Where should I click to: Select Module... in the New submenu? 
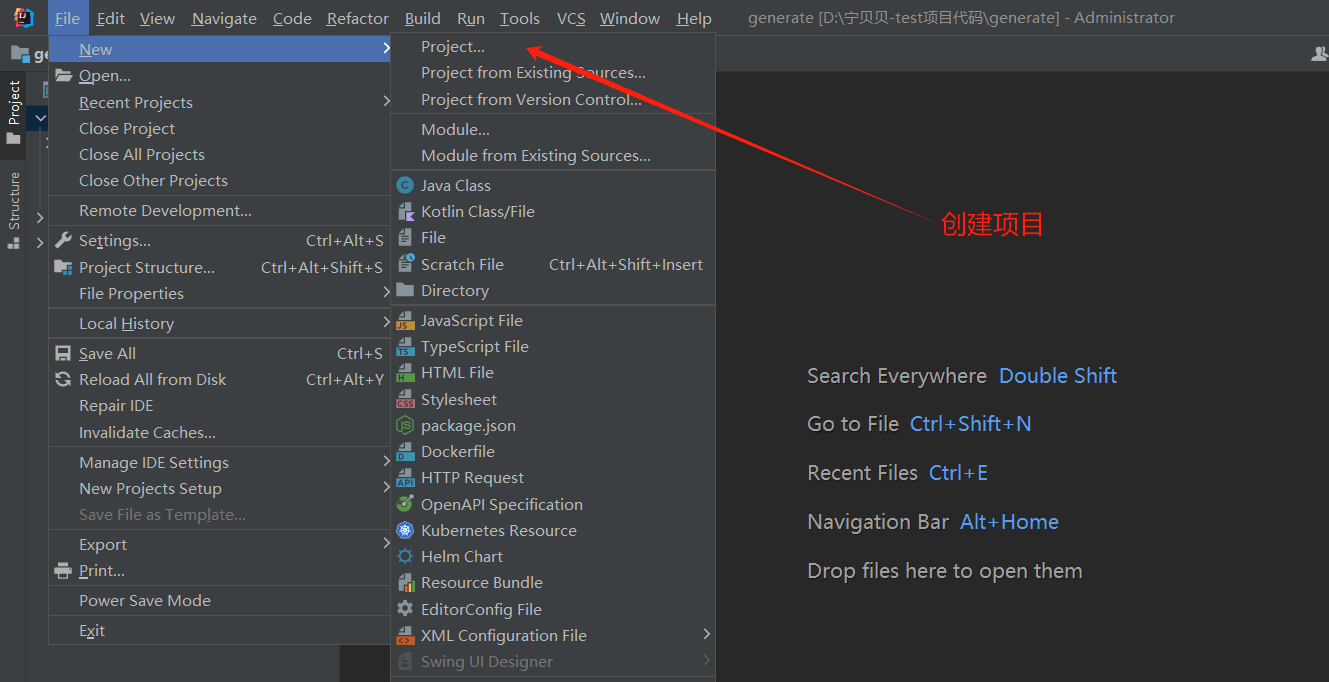click(x=553, y=129)
